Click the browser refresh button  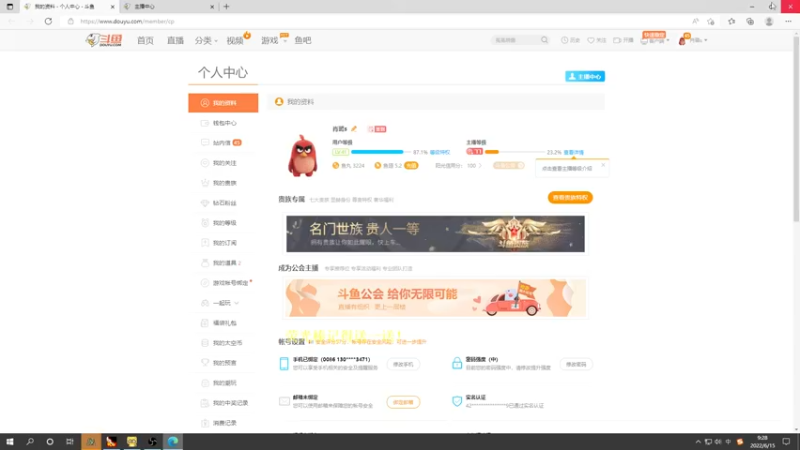point(48,21)
